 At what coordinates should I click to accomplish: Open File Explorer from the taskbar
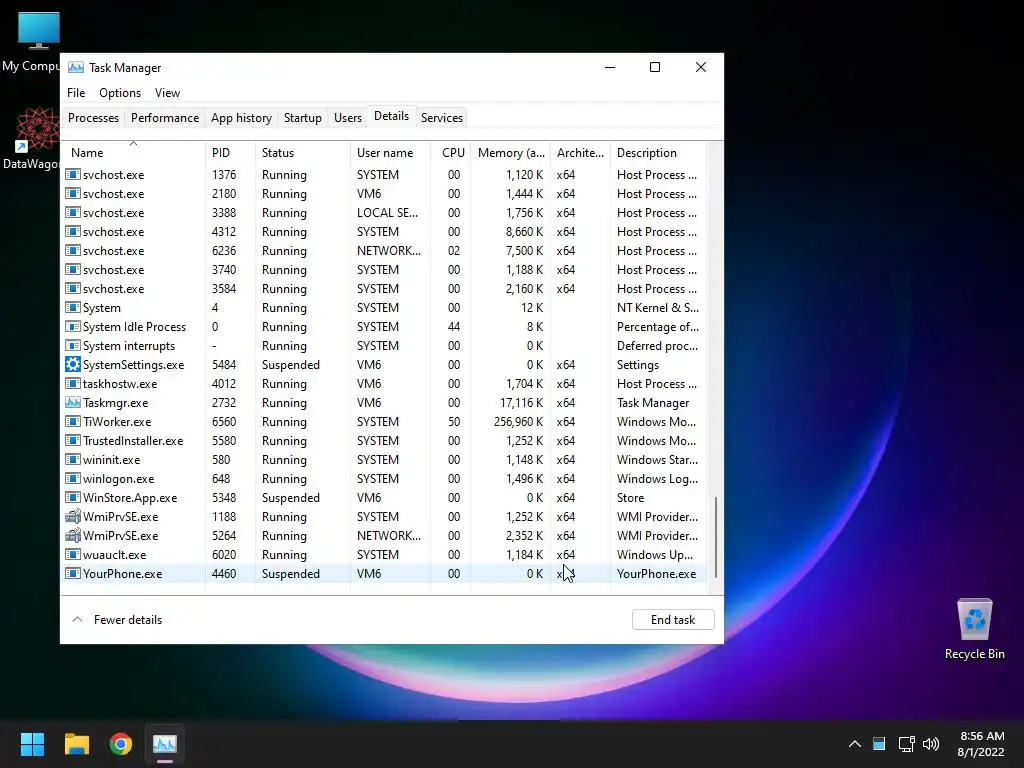[x=76, y=744]
